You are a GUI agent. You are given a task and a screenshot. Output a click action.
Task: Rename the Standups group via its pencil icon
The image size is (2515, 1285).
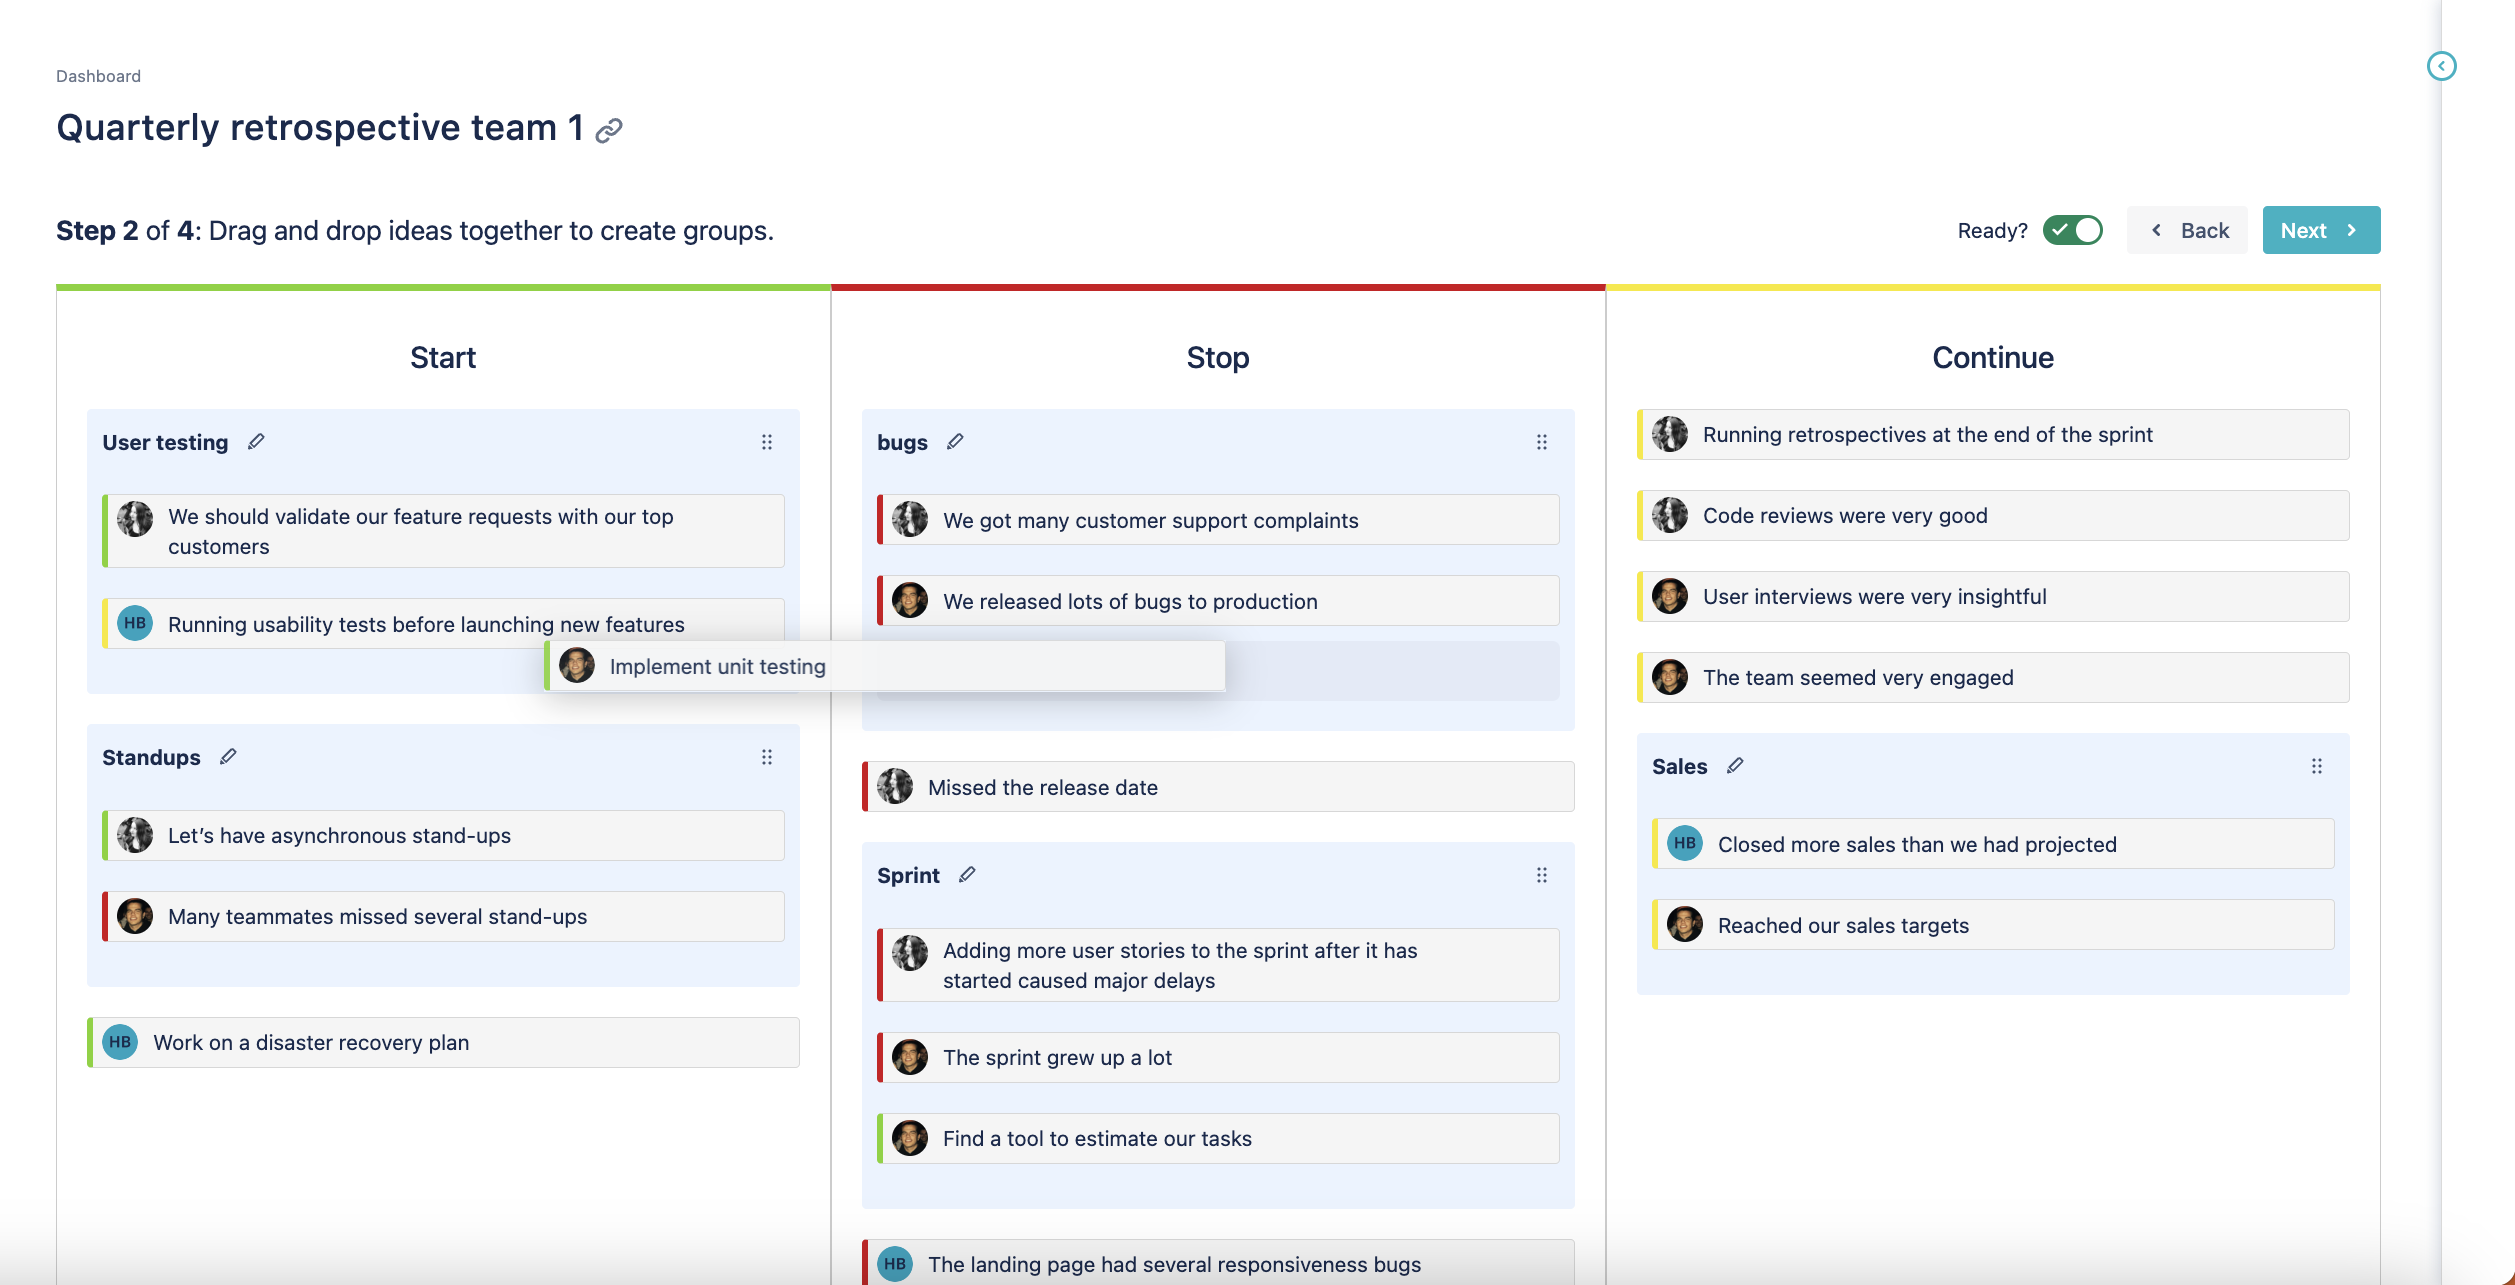click(x=228, y=757)
